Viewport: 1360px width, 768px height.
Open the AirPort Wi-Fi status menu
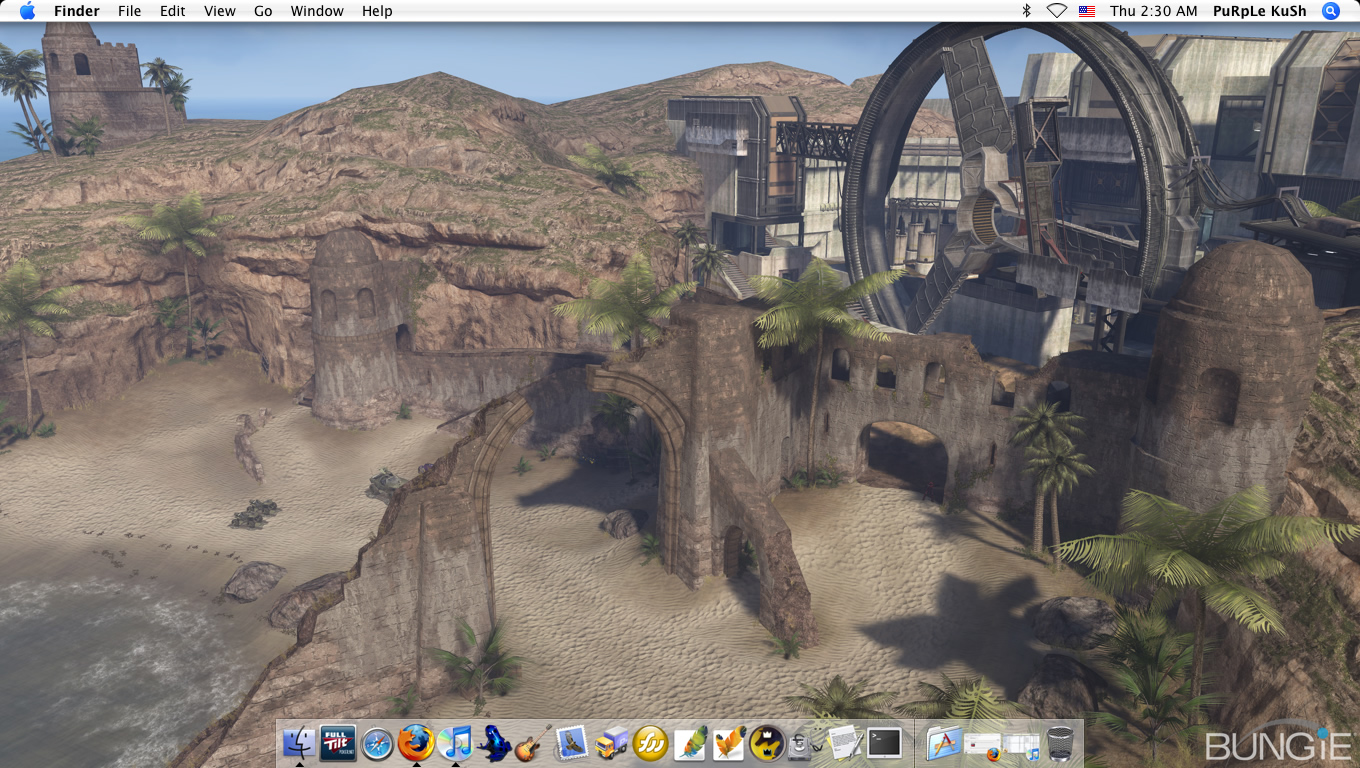click(x=1056, y=11)
